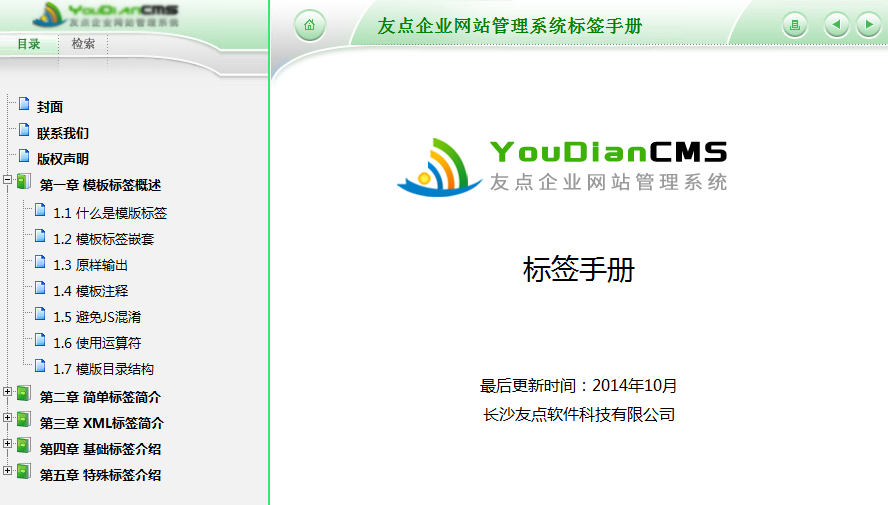
Task: Click page icon beside 1.3 原样输出
Action: coord(40,263)
